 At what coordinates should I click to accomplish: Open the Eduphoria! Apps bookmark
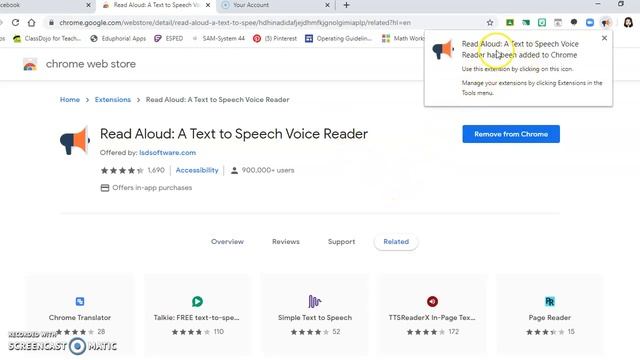[x=118, y=38]
